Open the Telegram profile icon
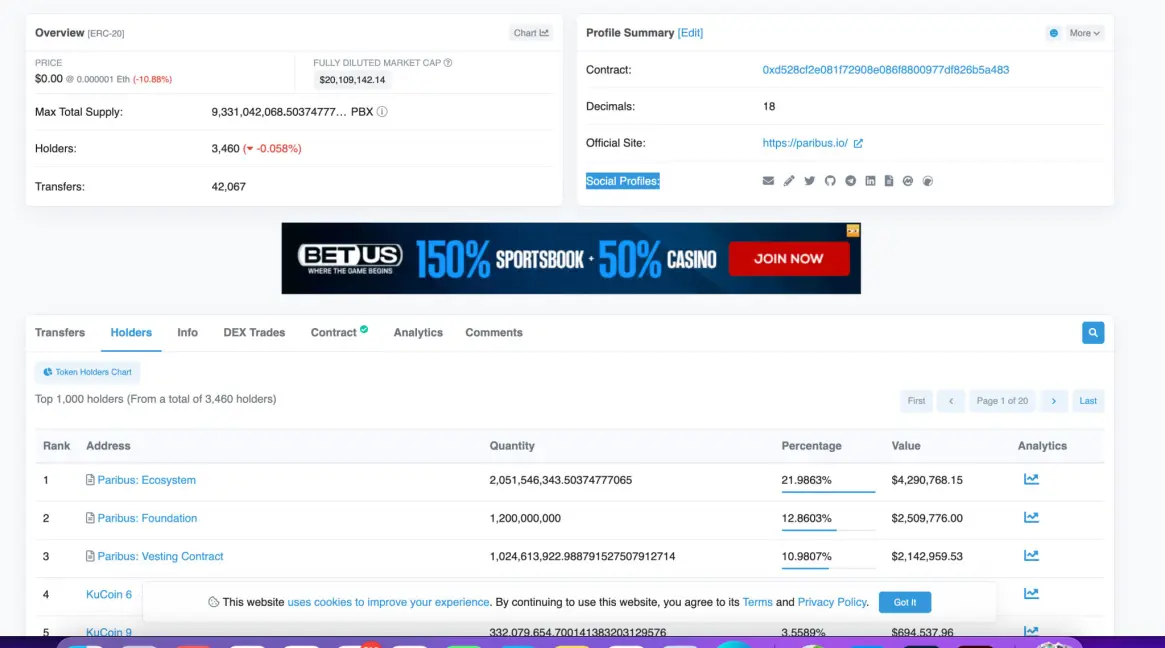Image resolution: width=1165 pixels, height=648 pixels. tap(851, 181)
